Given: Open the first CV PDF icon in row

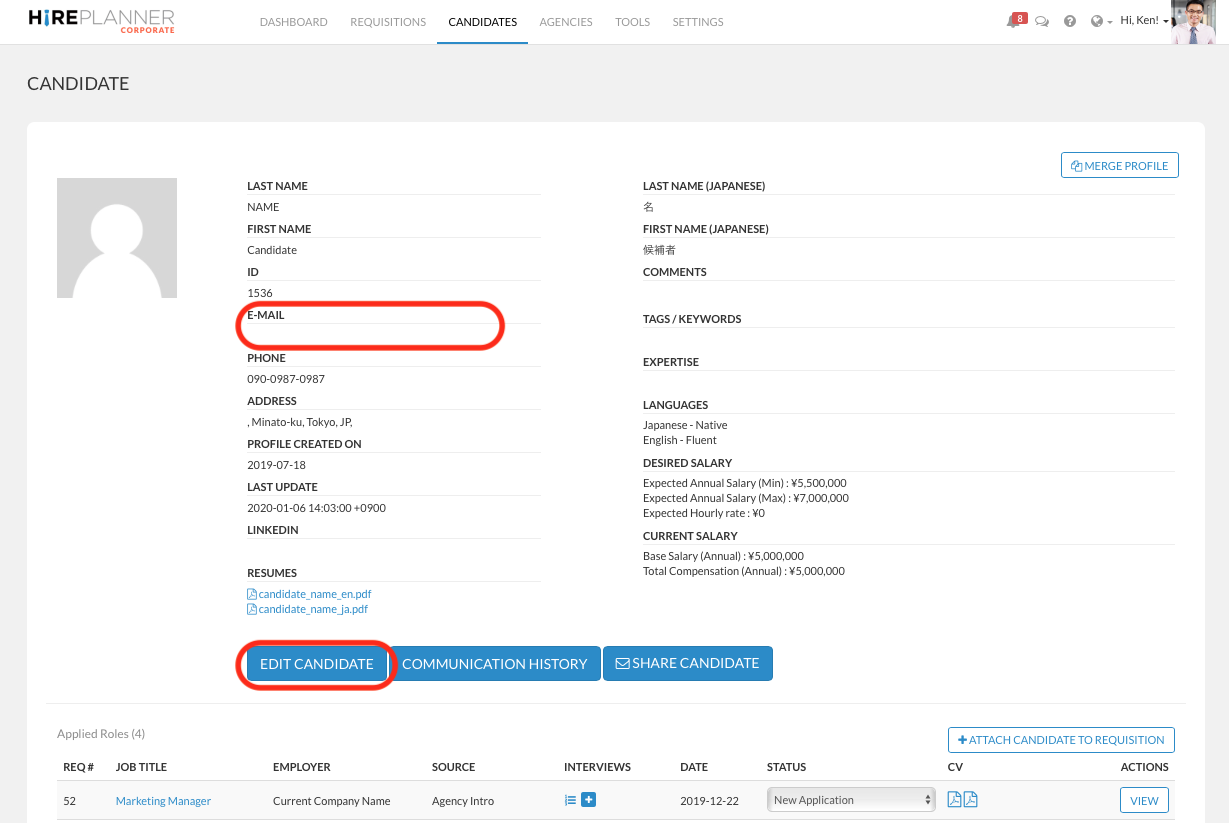Looking at the screenshot, I should point(954,799).
